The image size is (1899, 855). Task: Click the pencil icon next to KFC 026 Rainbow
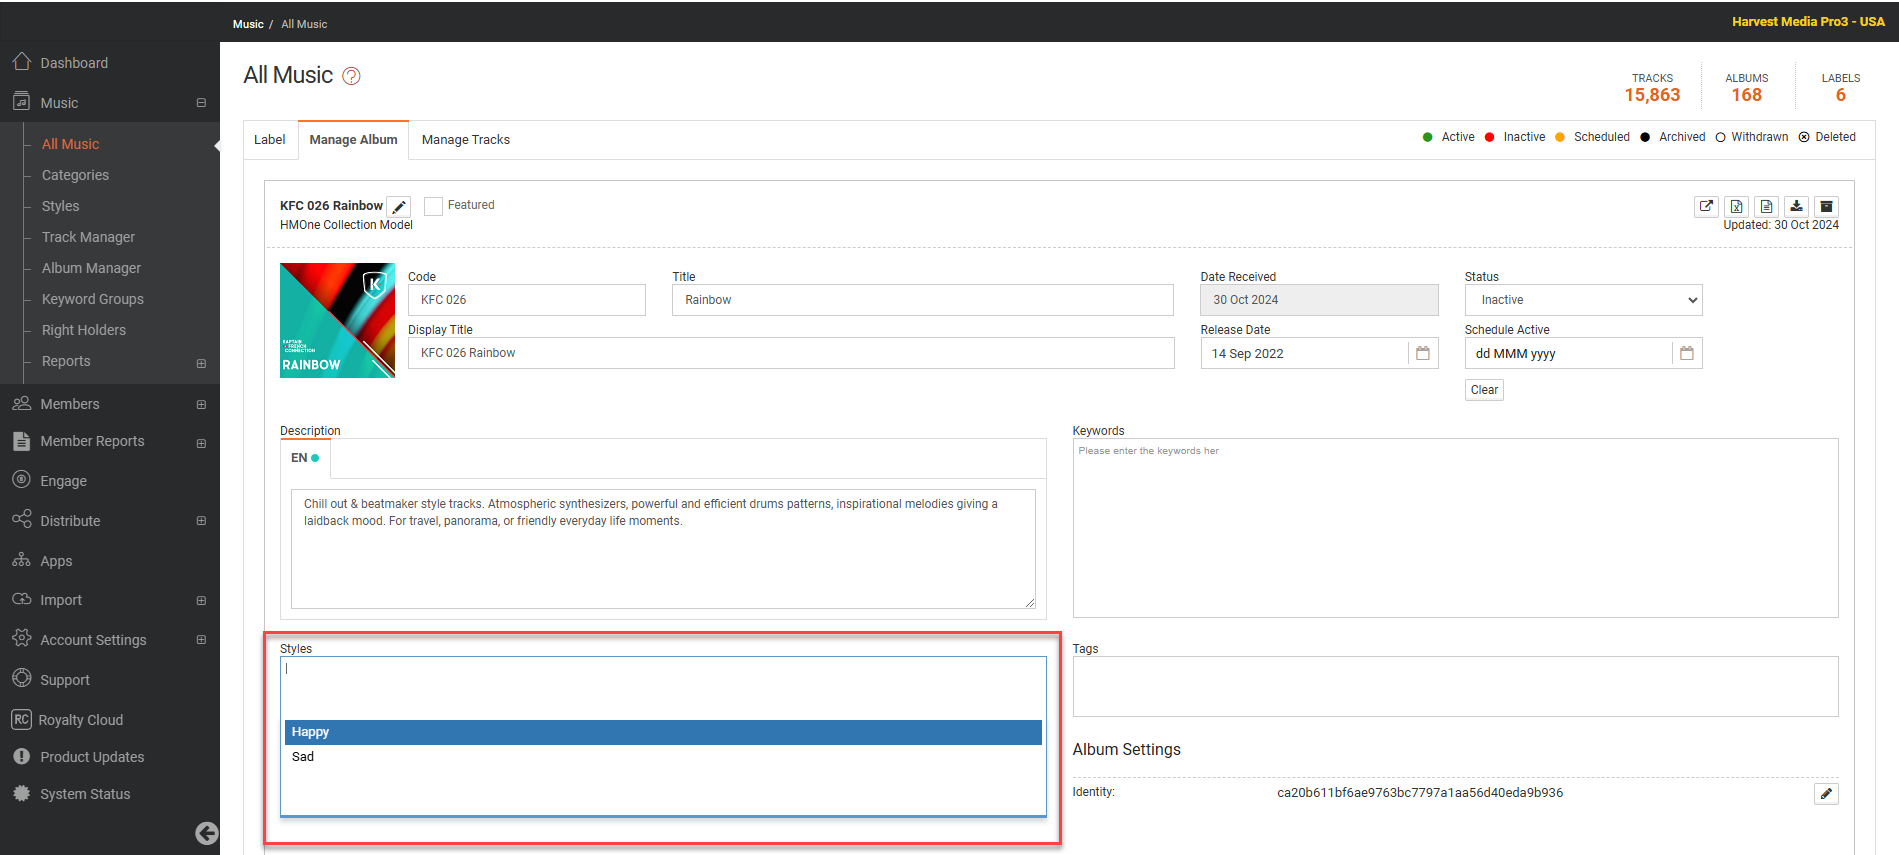coord(399,207)
